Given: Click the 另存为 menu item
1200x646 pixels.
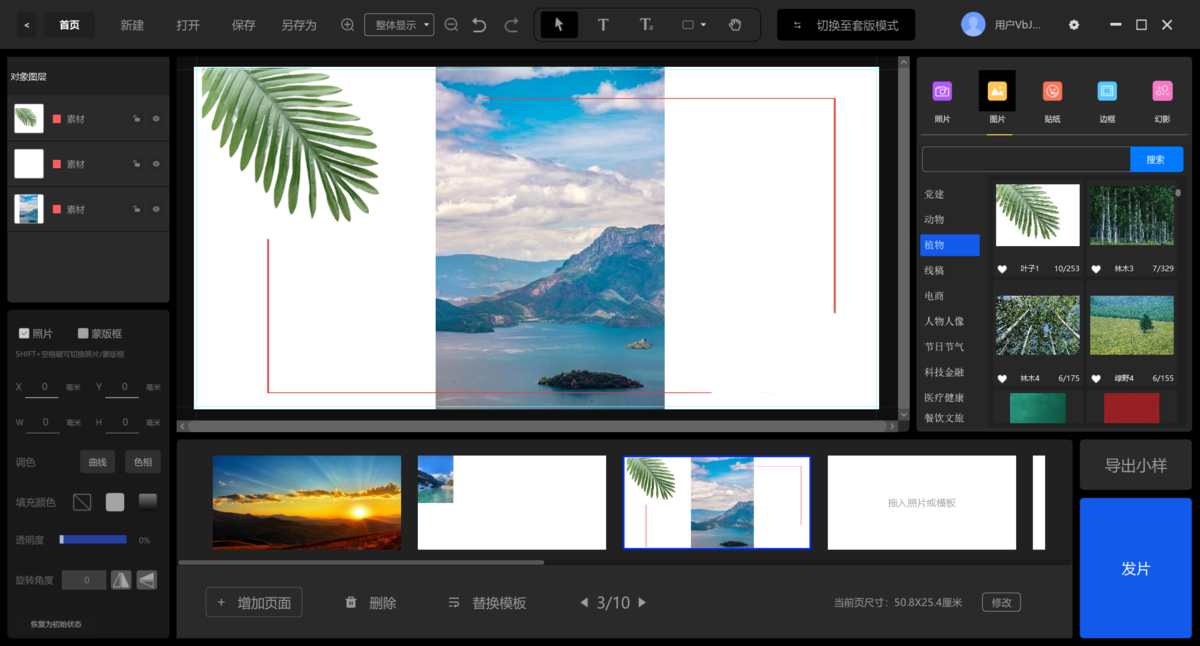Looking at the screenshot, I should point(299,25).
